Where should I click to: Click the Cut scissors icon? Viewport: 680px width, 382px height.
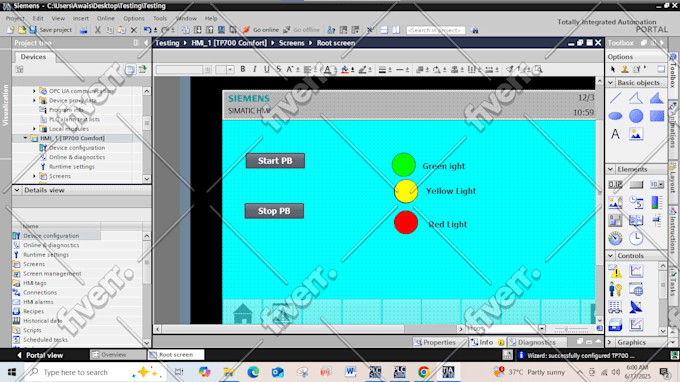click(98, 30)
